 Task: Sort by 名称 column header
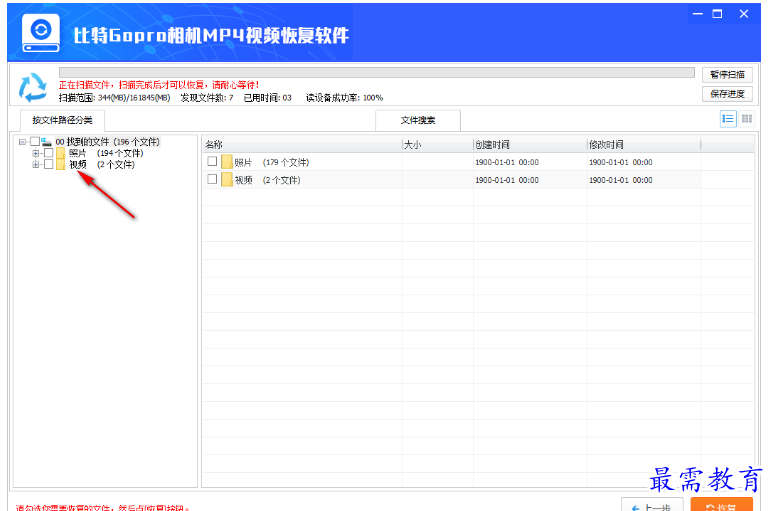[302, 145]
